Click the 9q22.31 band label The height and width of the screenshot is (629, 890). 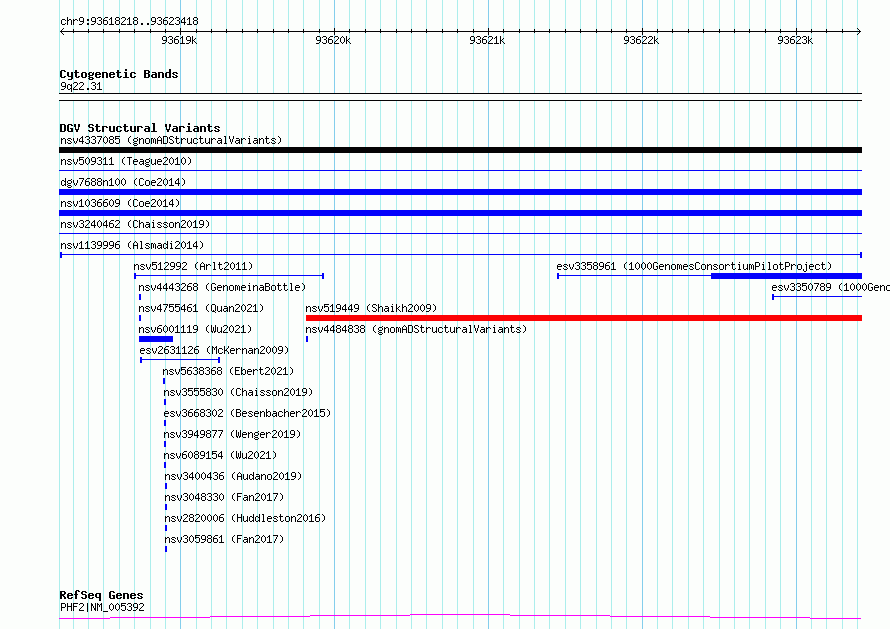81,86
